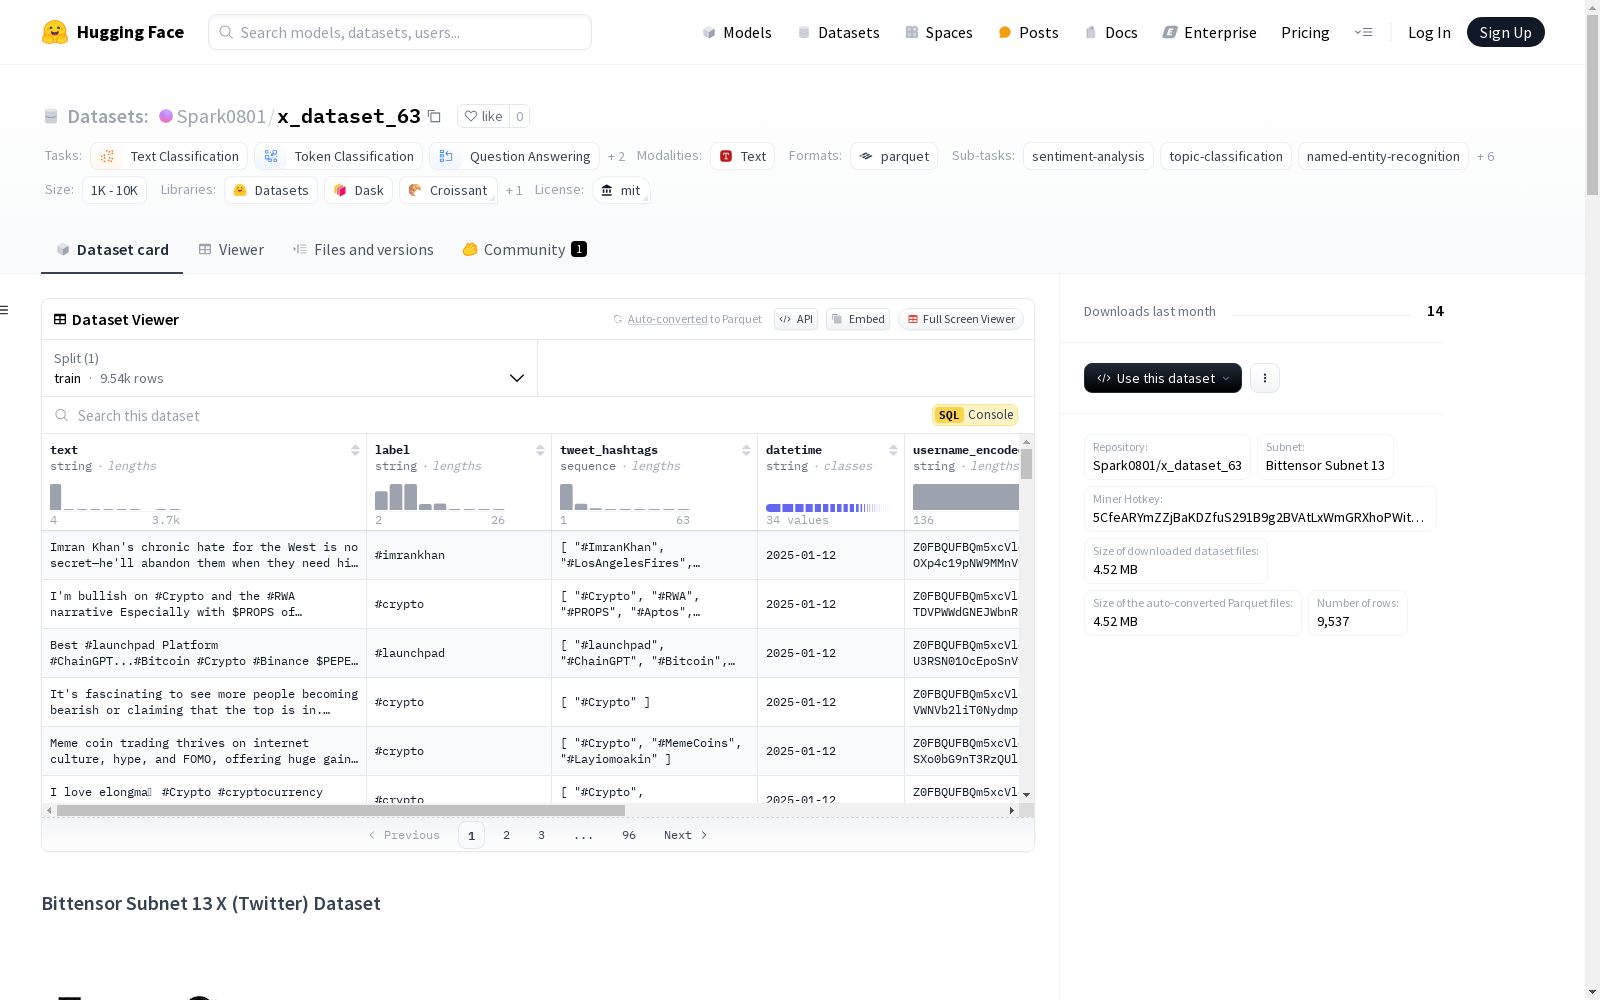Click the Spark0801 user avatar
Viewport: 1600px width, 1000px height.
[166, 116]
